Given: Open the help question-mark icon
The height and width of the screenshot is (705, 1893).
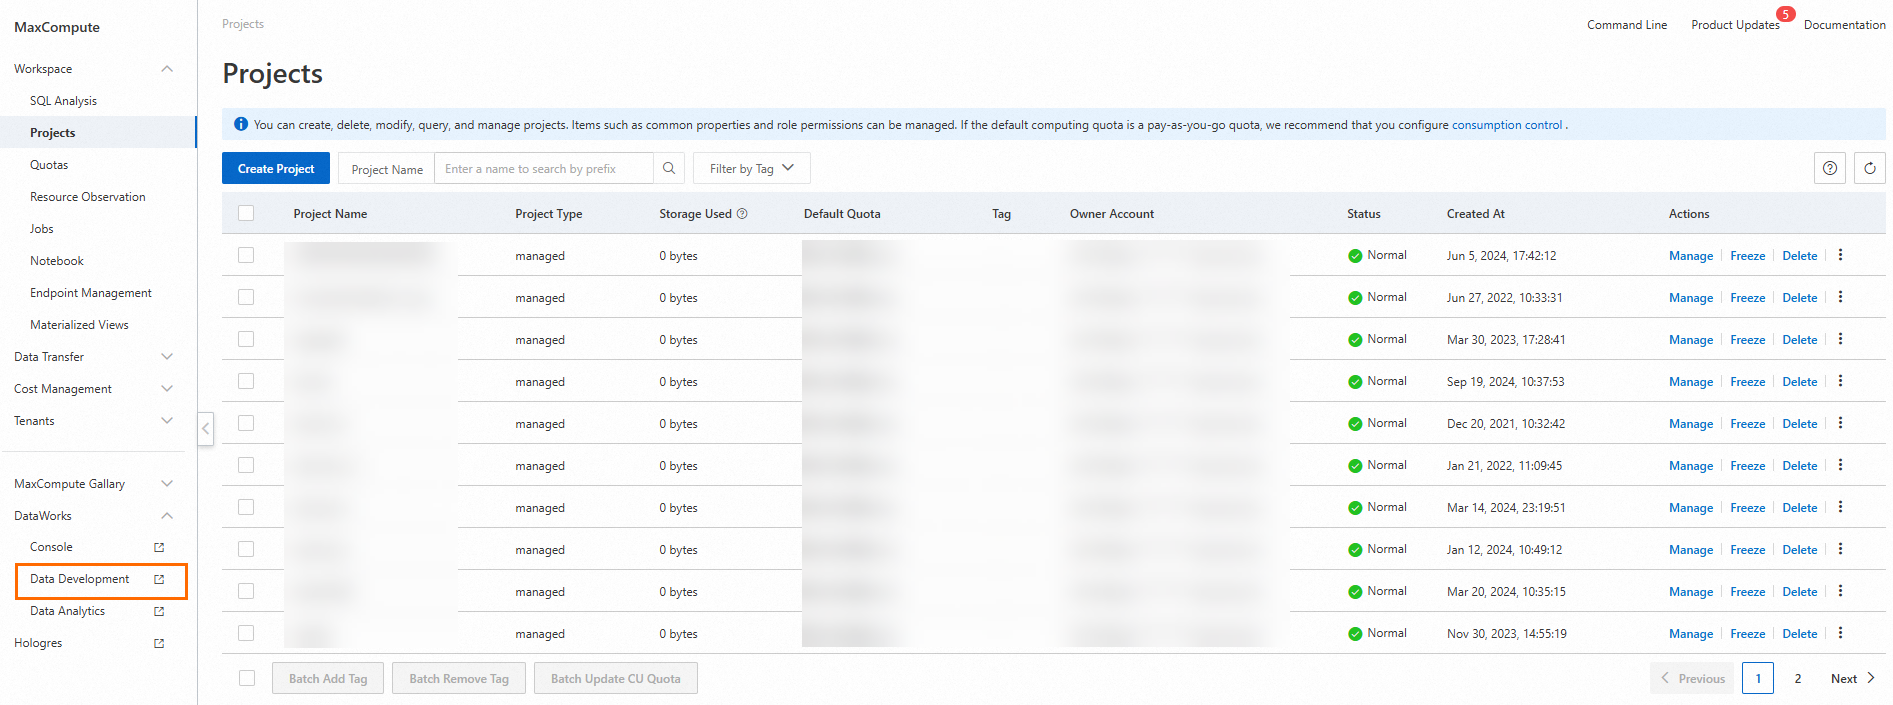Looking at the screenshot, I should [1829, 168].
